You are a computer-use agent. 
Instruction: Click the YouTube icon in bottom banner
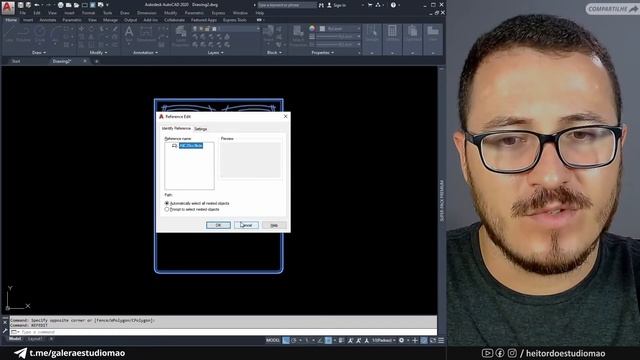[487, 353]
